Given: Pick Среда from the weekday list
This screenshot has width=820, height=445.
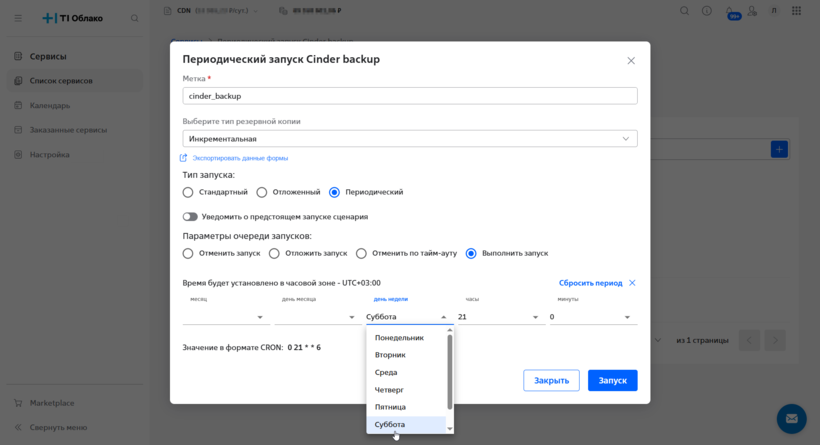Looking at the screenshot, I should 386,372.
